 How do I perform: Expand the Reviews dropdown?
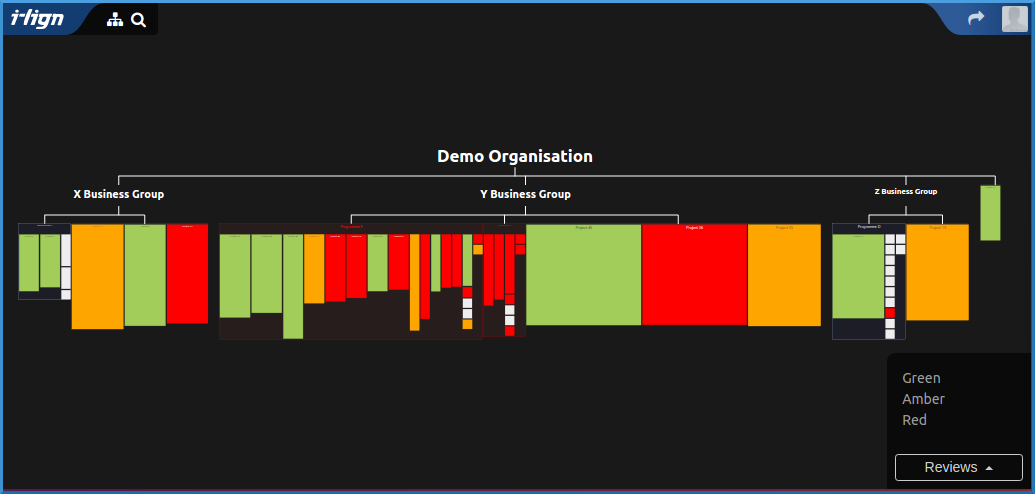pos(958,467)
